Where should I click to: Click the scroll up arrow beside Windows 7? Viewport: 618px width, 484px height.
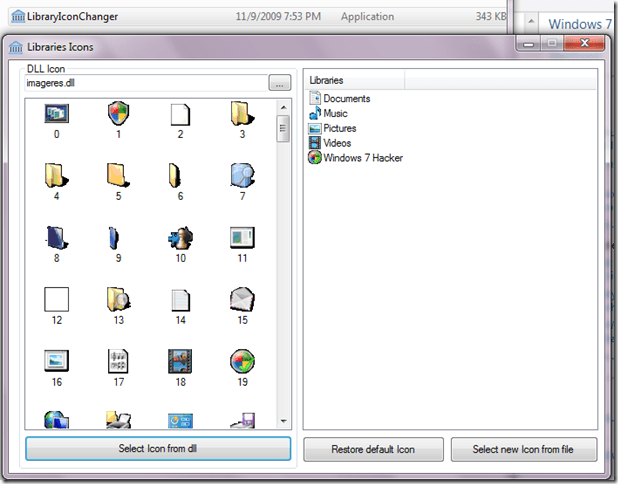(x=531, y=21)
